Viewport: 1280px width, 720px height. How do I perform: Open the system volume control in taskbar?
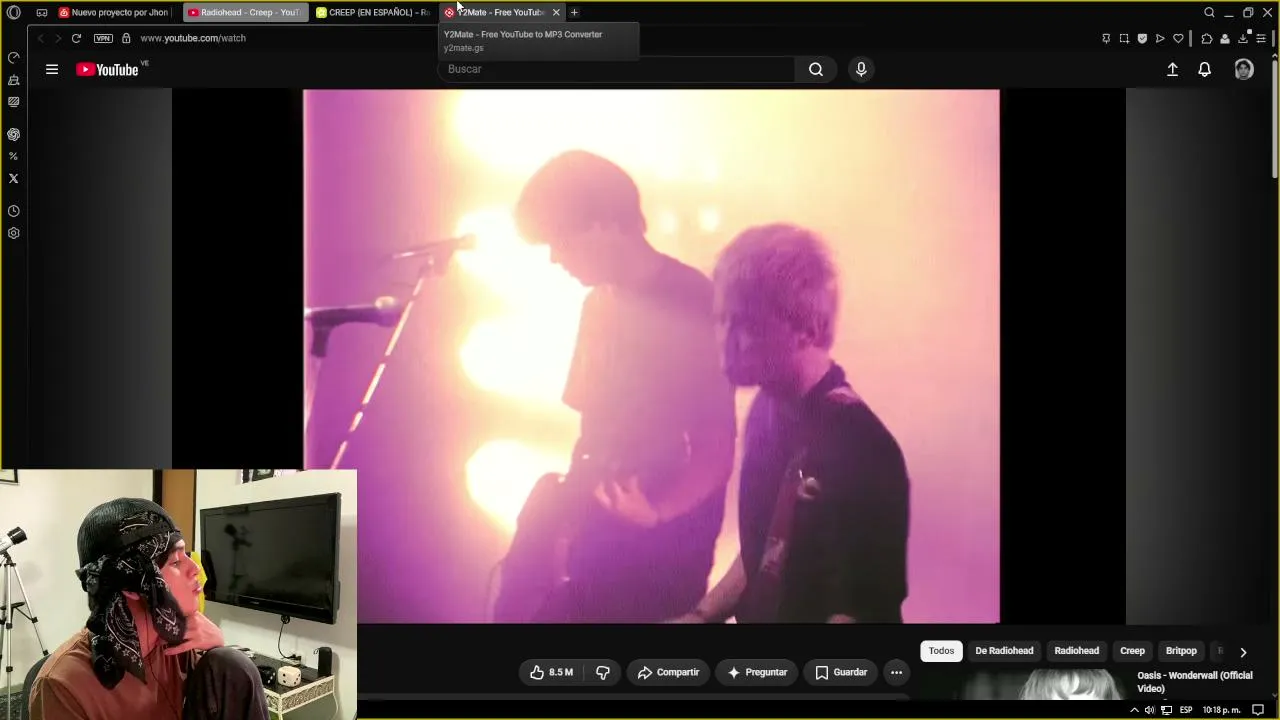[x=1150, y=710]
